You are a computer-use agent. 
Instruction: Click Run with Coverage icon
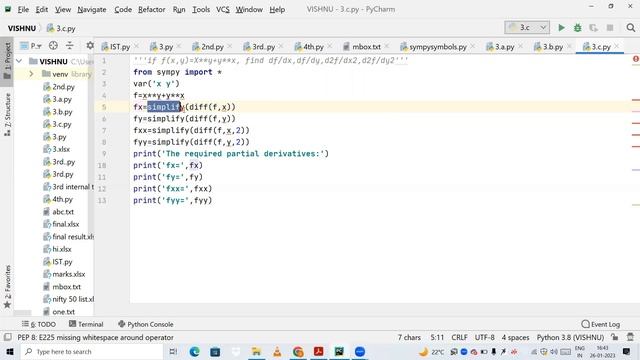point(593,28)
